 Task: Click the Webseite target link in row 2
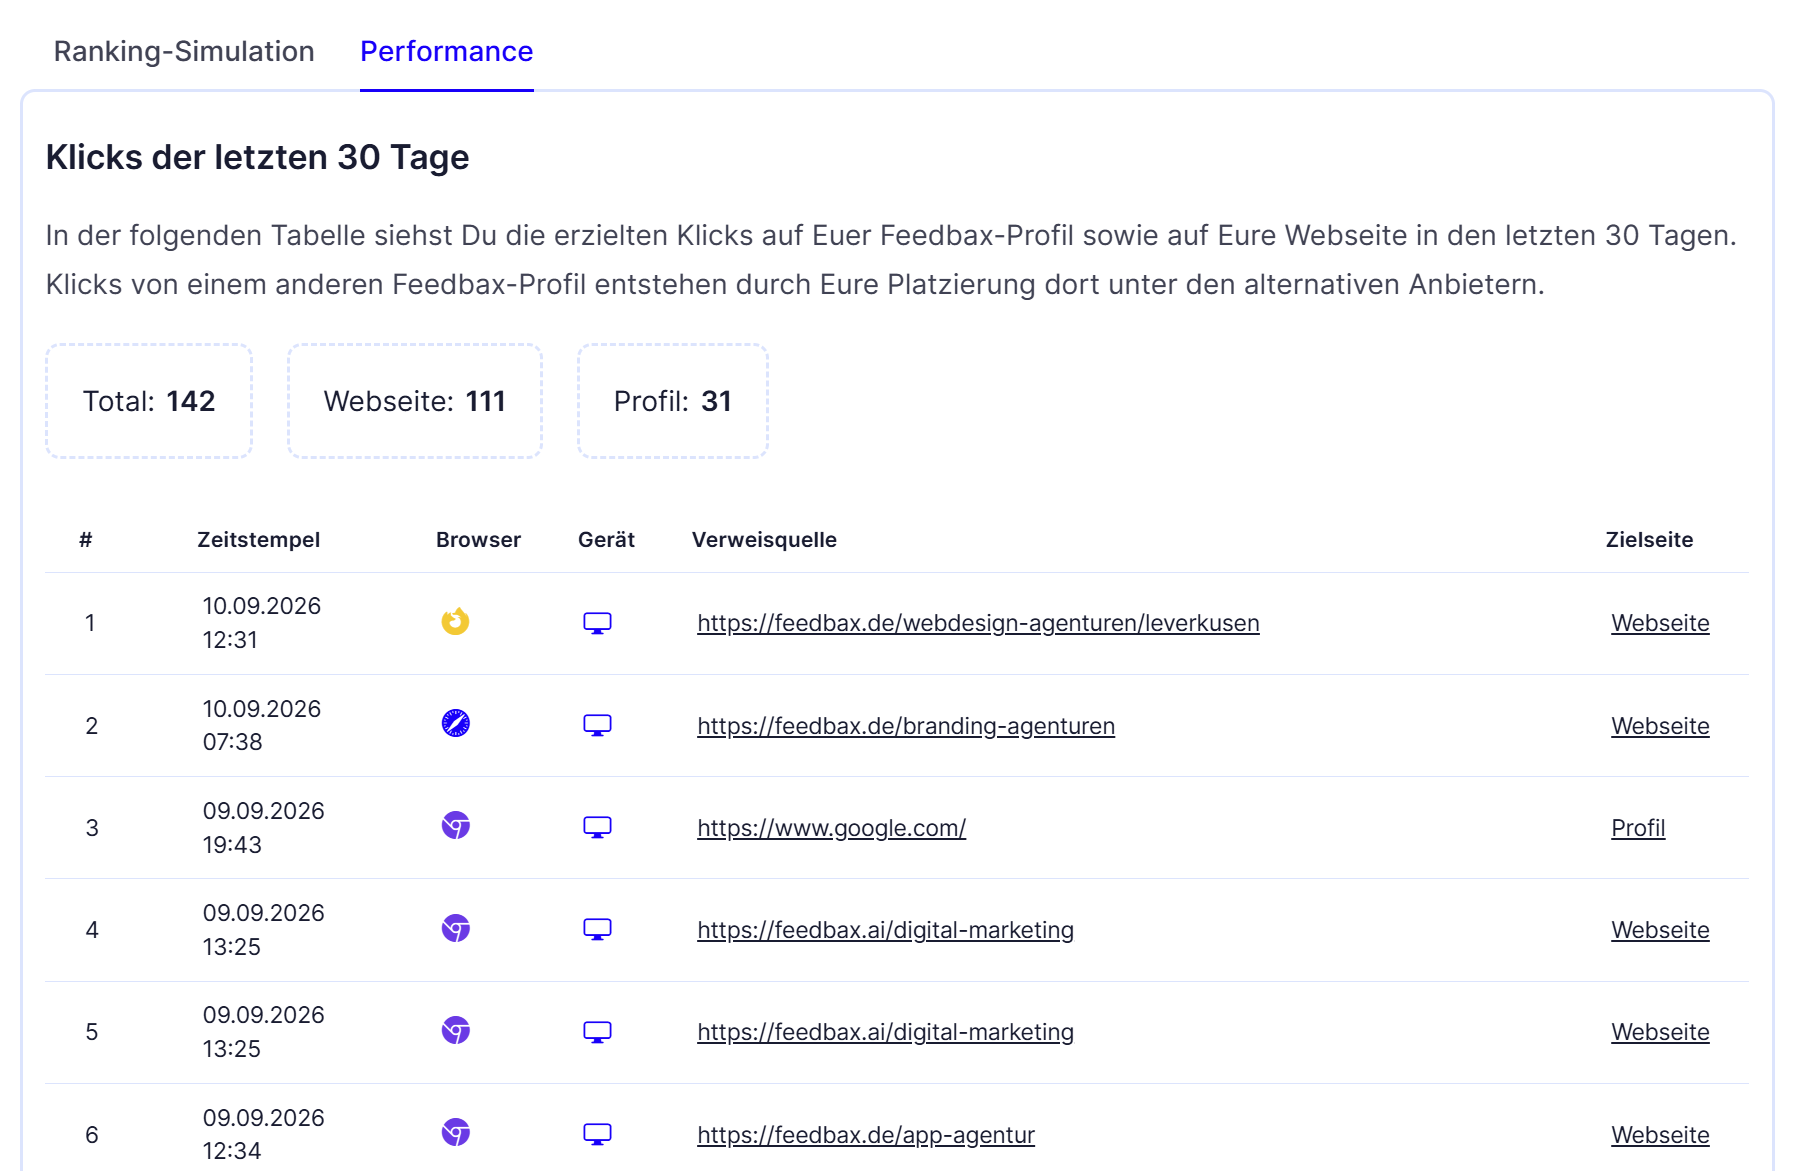[1660, 726]
